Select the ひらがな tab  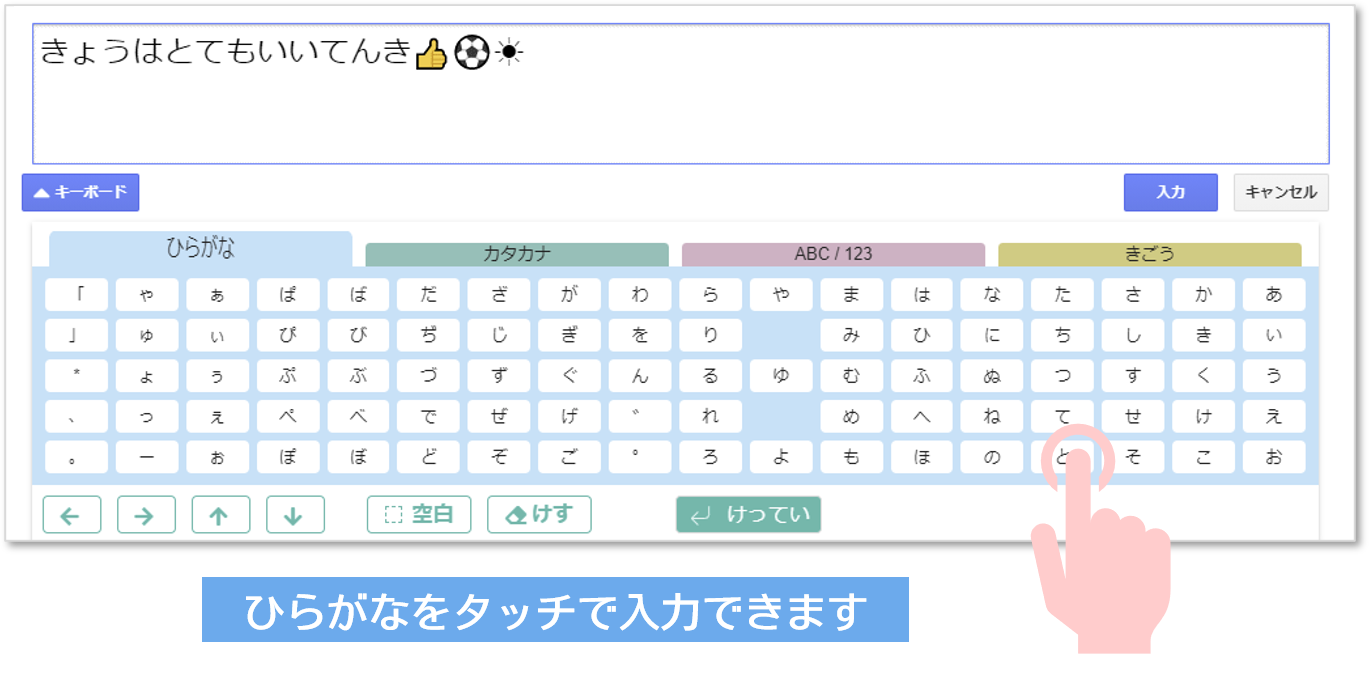[200, 249]
